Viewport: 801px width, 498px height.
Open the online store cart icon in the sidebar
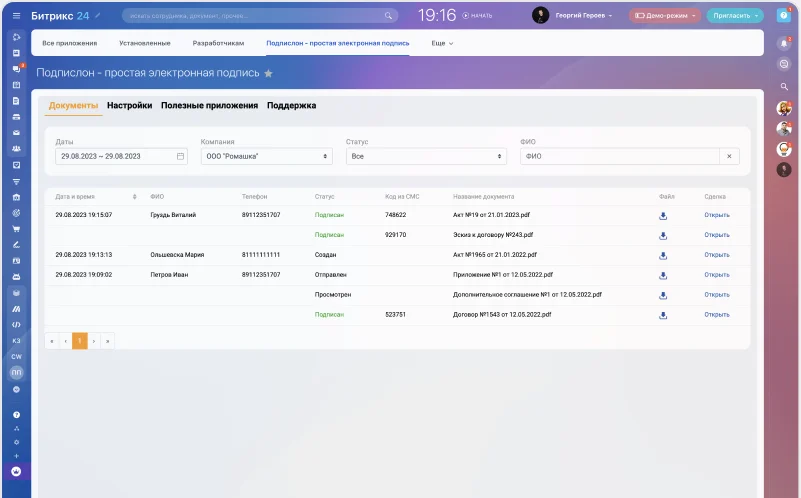[x=16, y=229]
